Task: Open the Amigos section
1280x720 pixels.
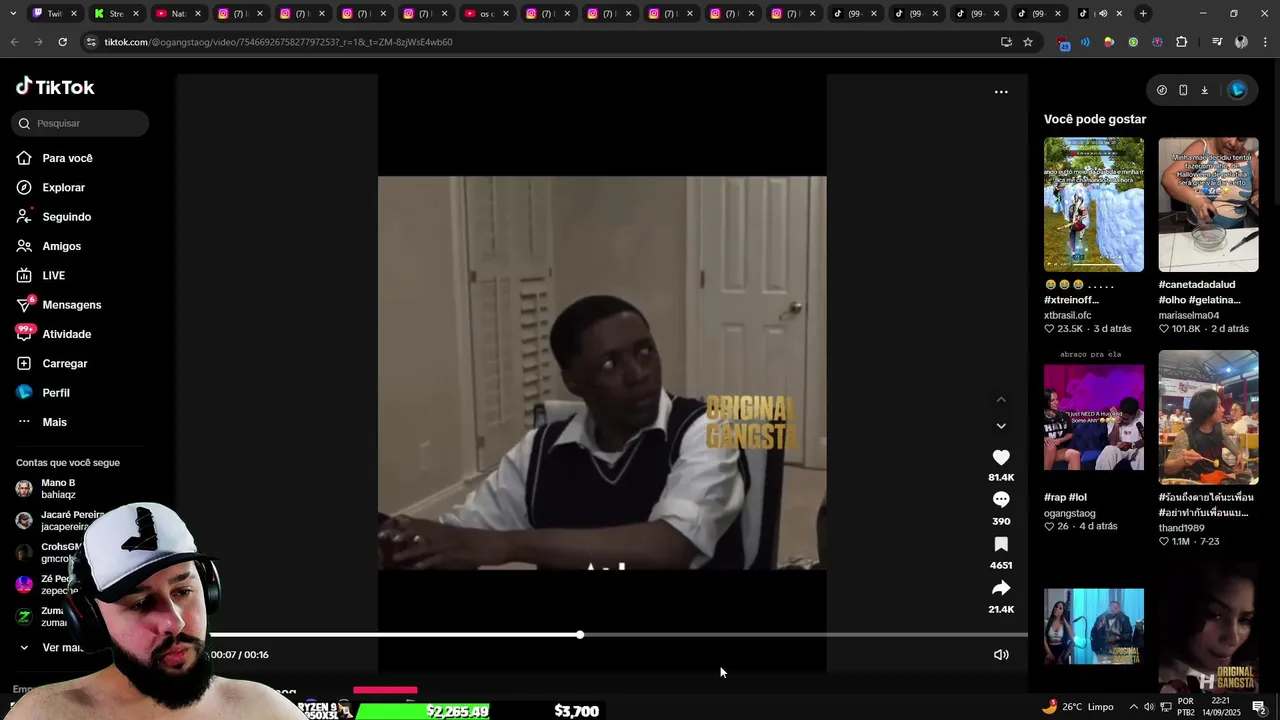Action: (61, 246)
